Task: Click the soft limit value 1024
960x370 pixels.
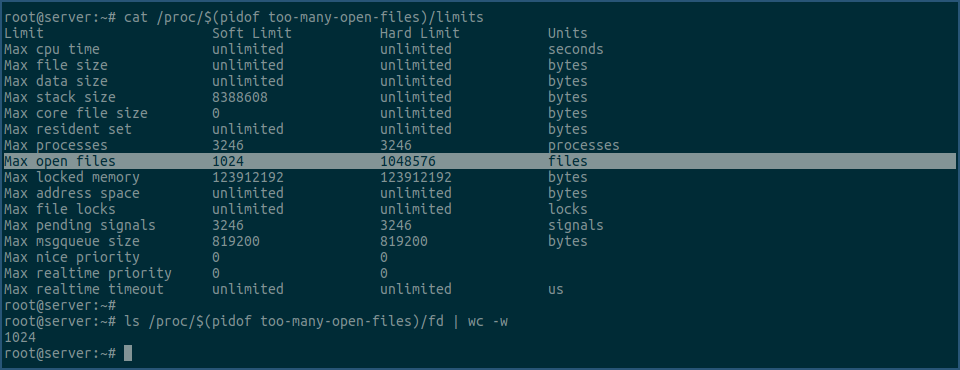Action: [228, 161]
